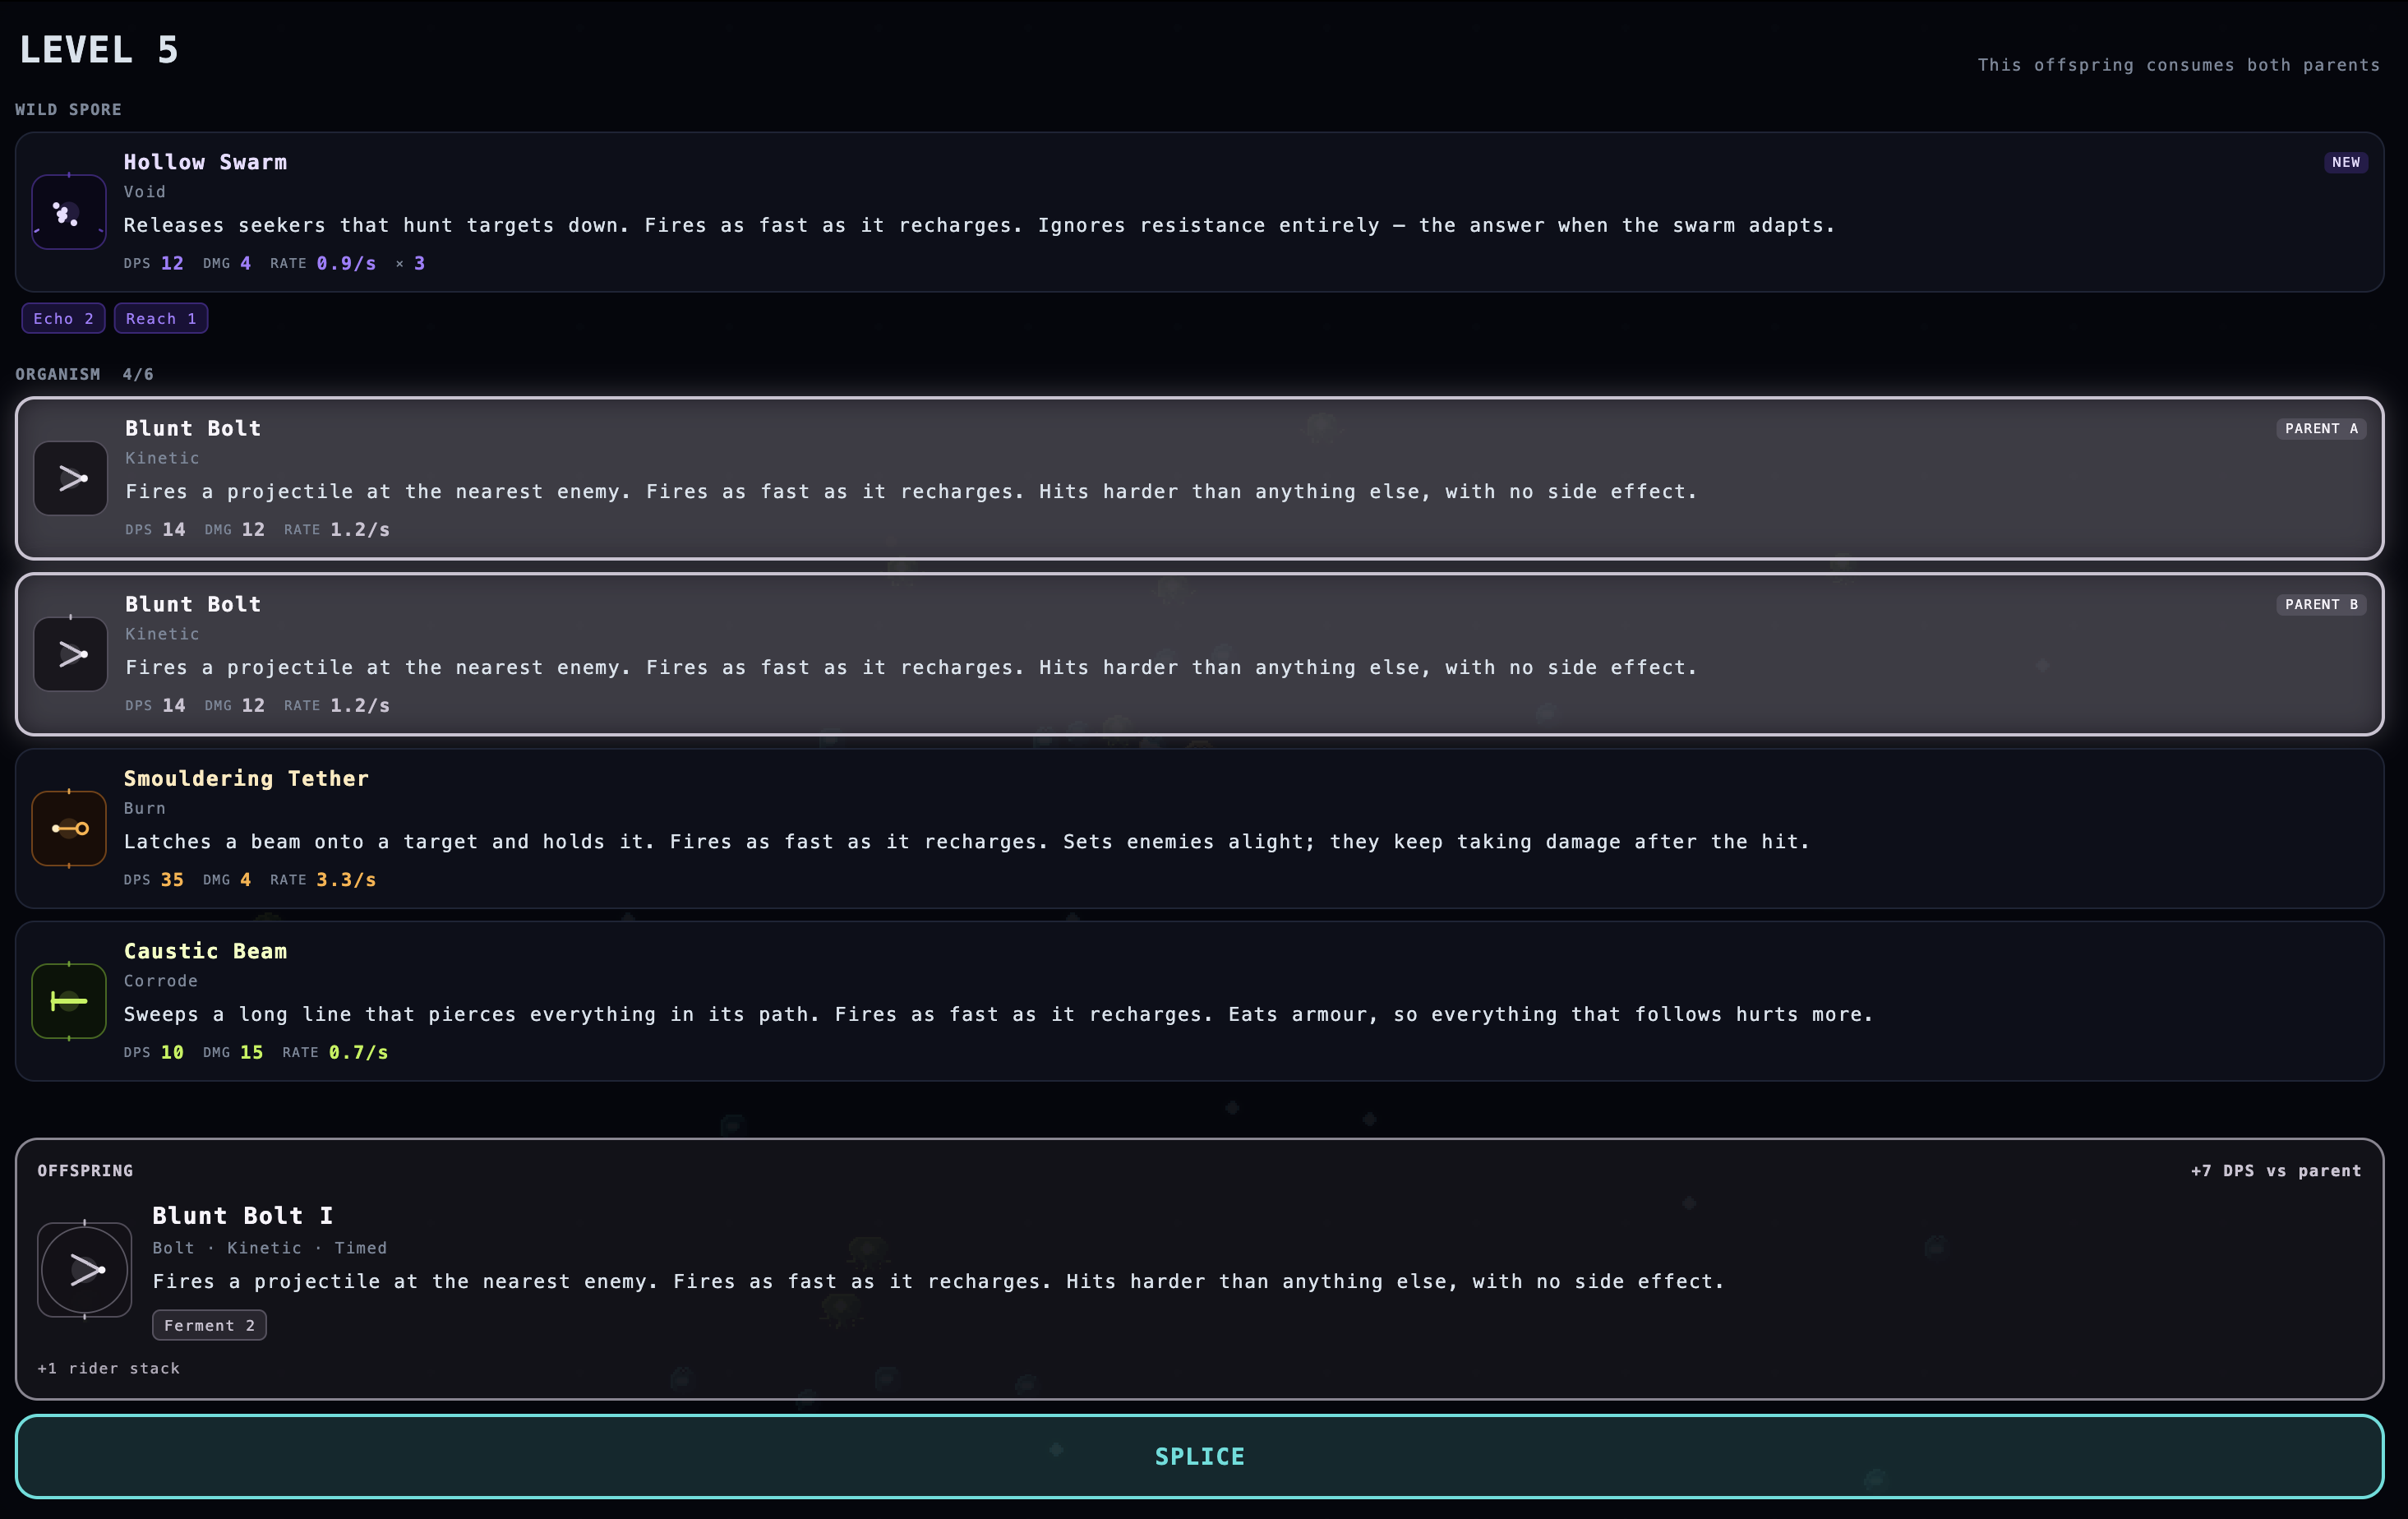Click the Hollow Swarm void spore icon
2408x1519 pixels.
(69, 212)
